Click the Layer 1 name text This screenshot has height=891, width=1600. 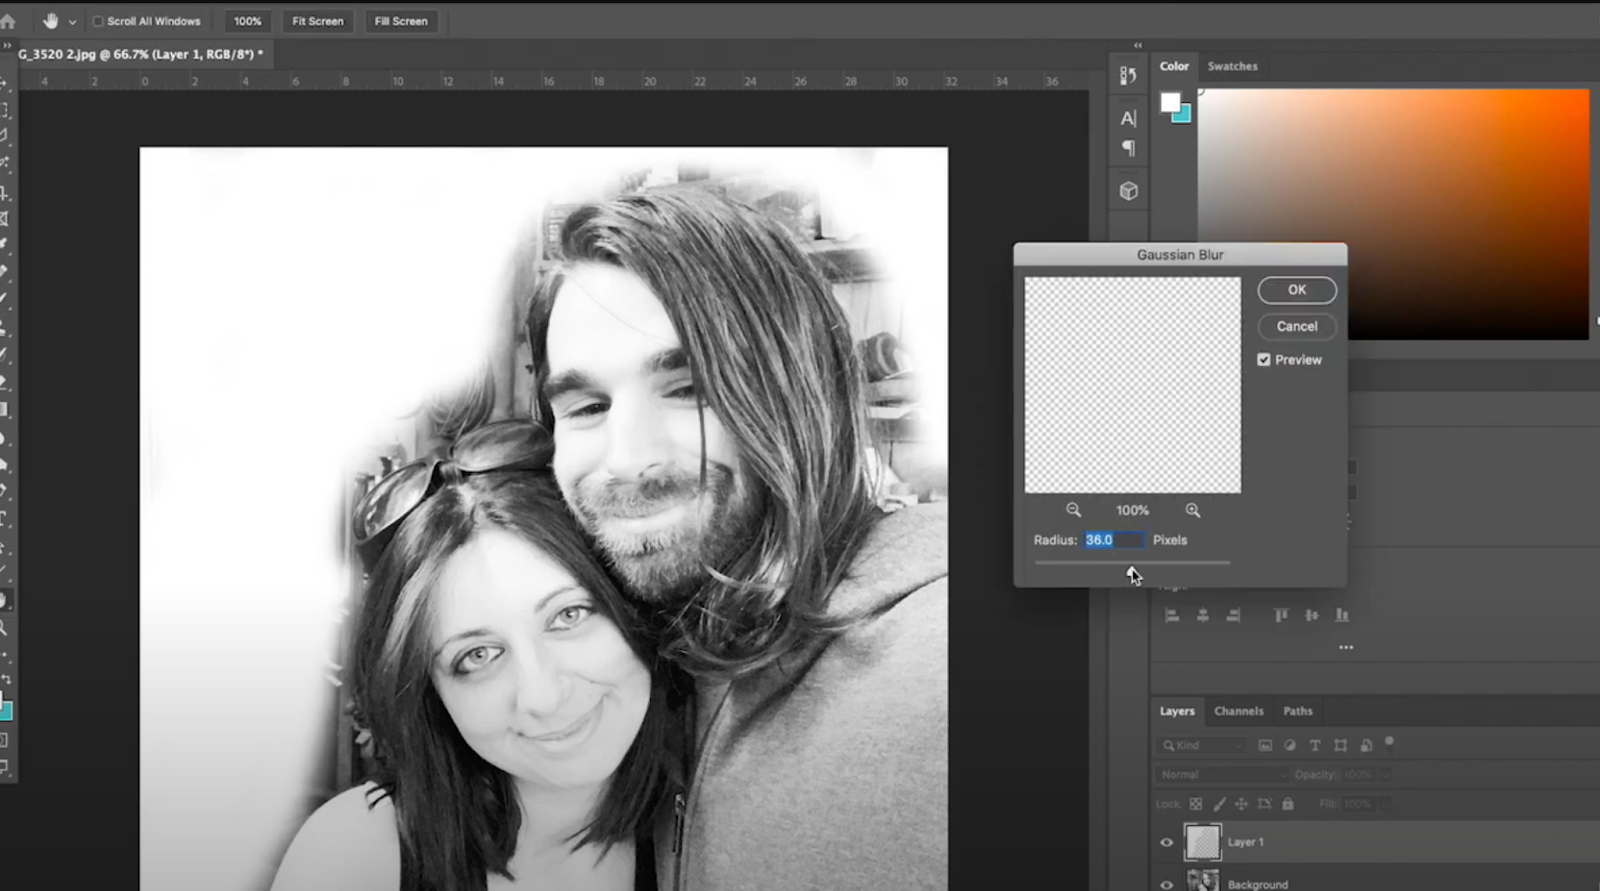pos(1246,842)
